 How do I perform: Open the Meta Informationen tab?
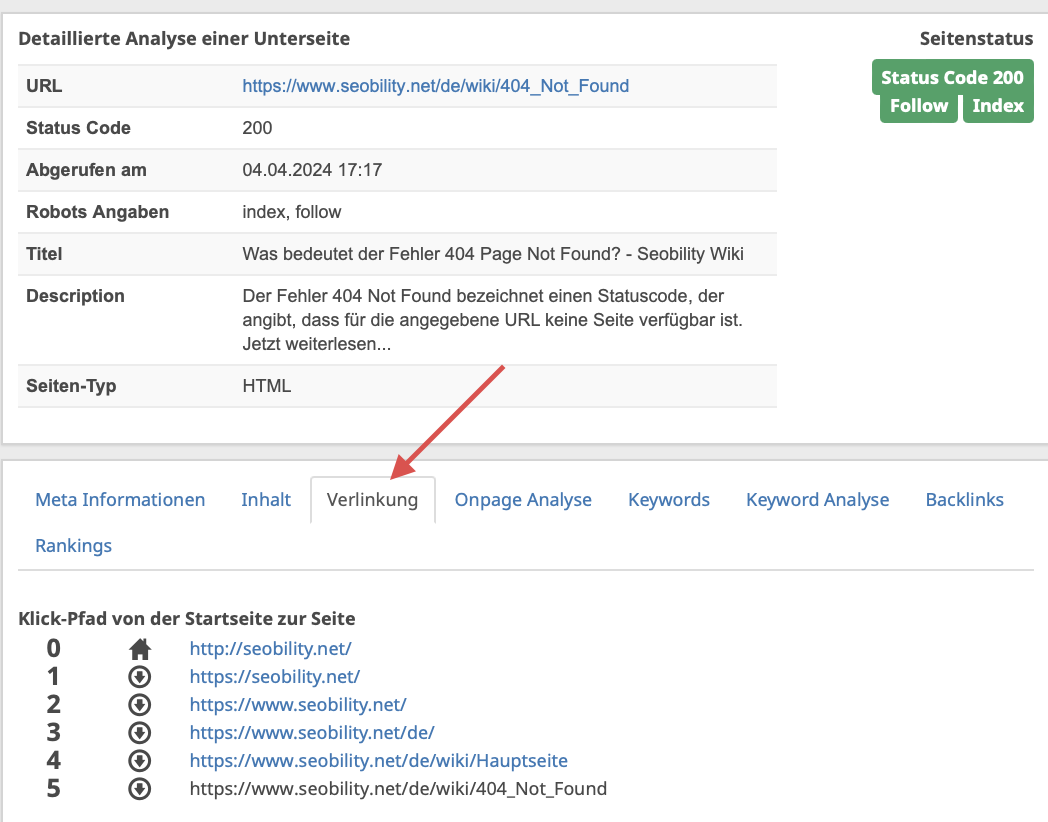coord(120,500)
